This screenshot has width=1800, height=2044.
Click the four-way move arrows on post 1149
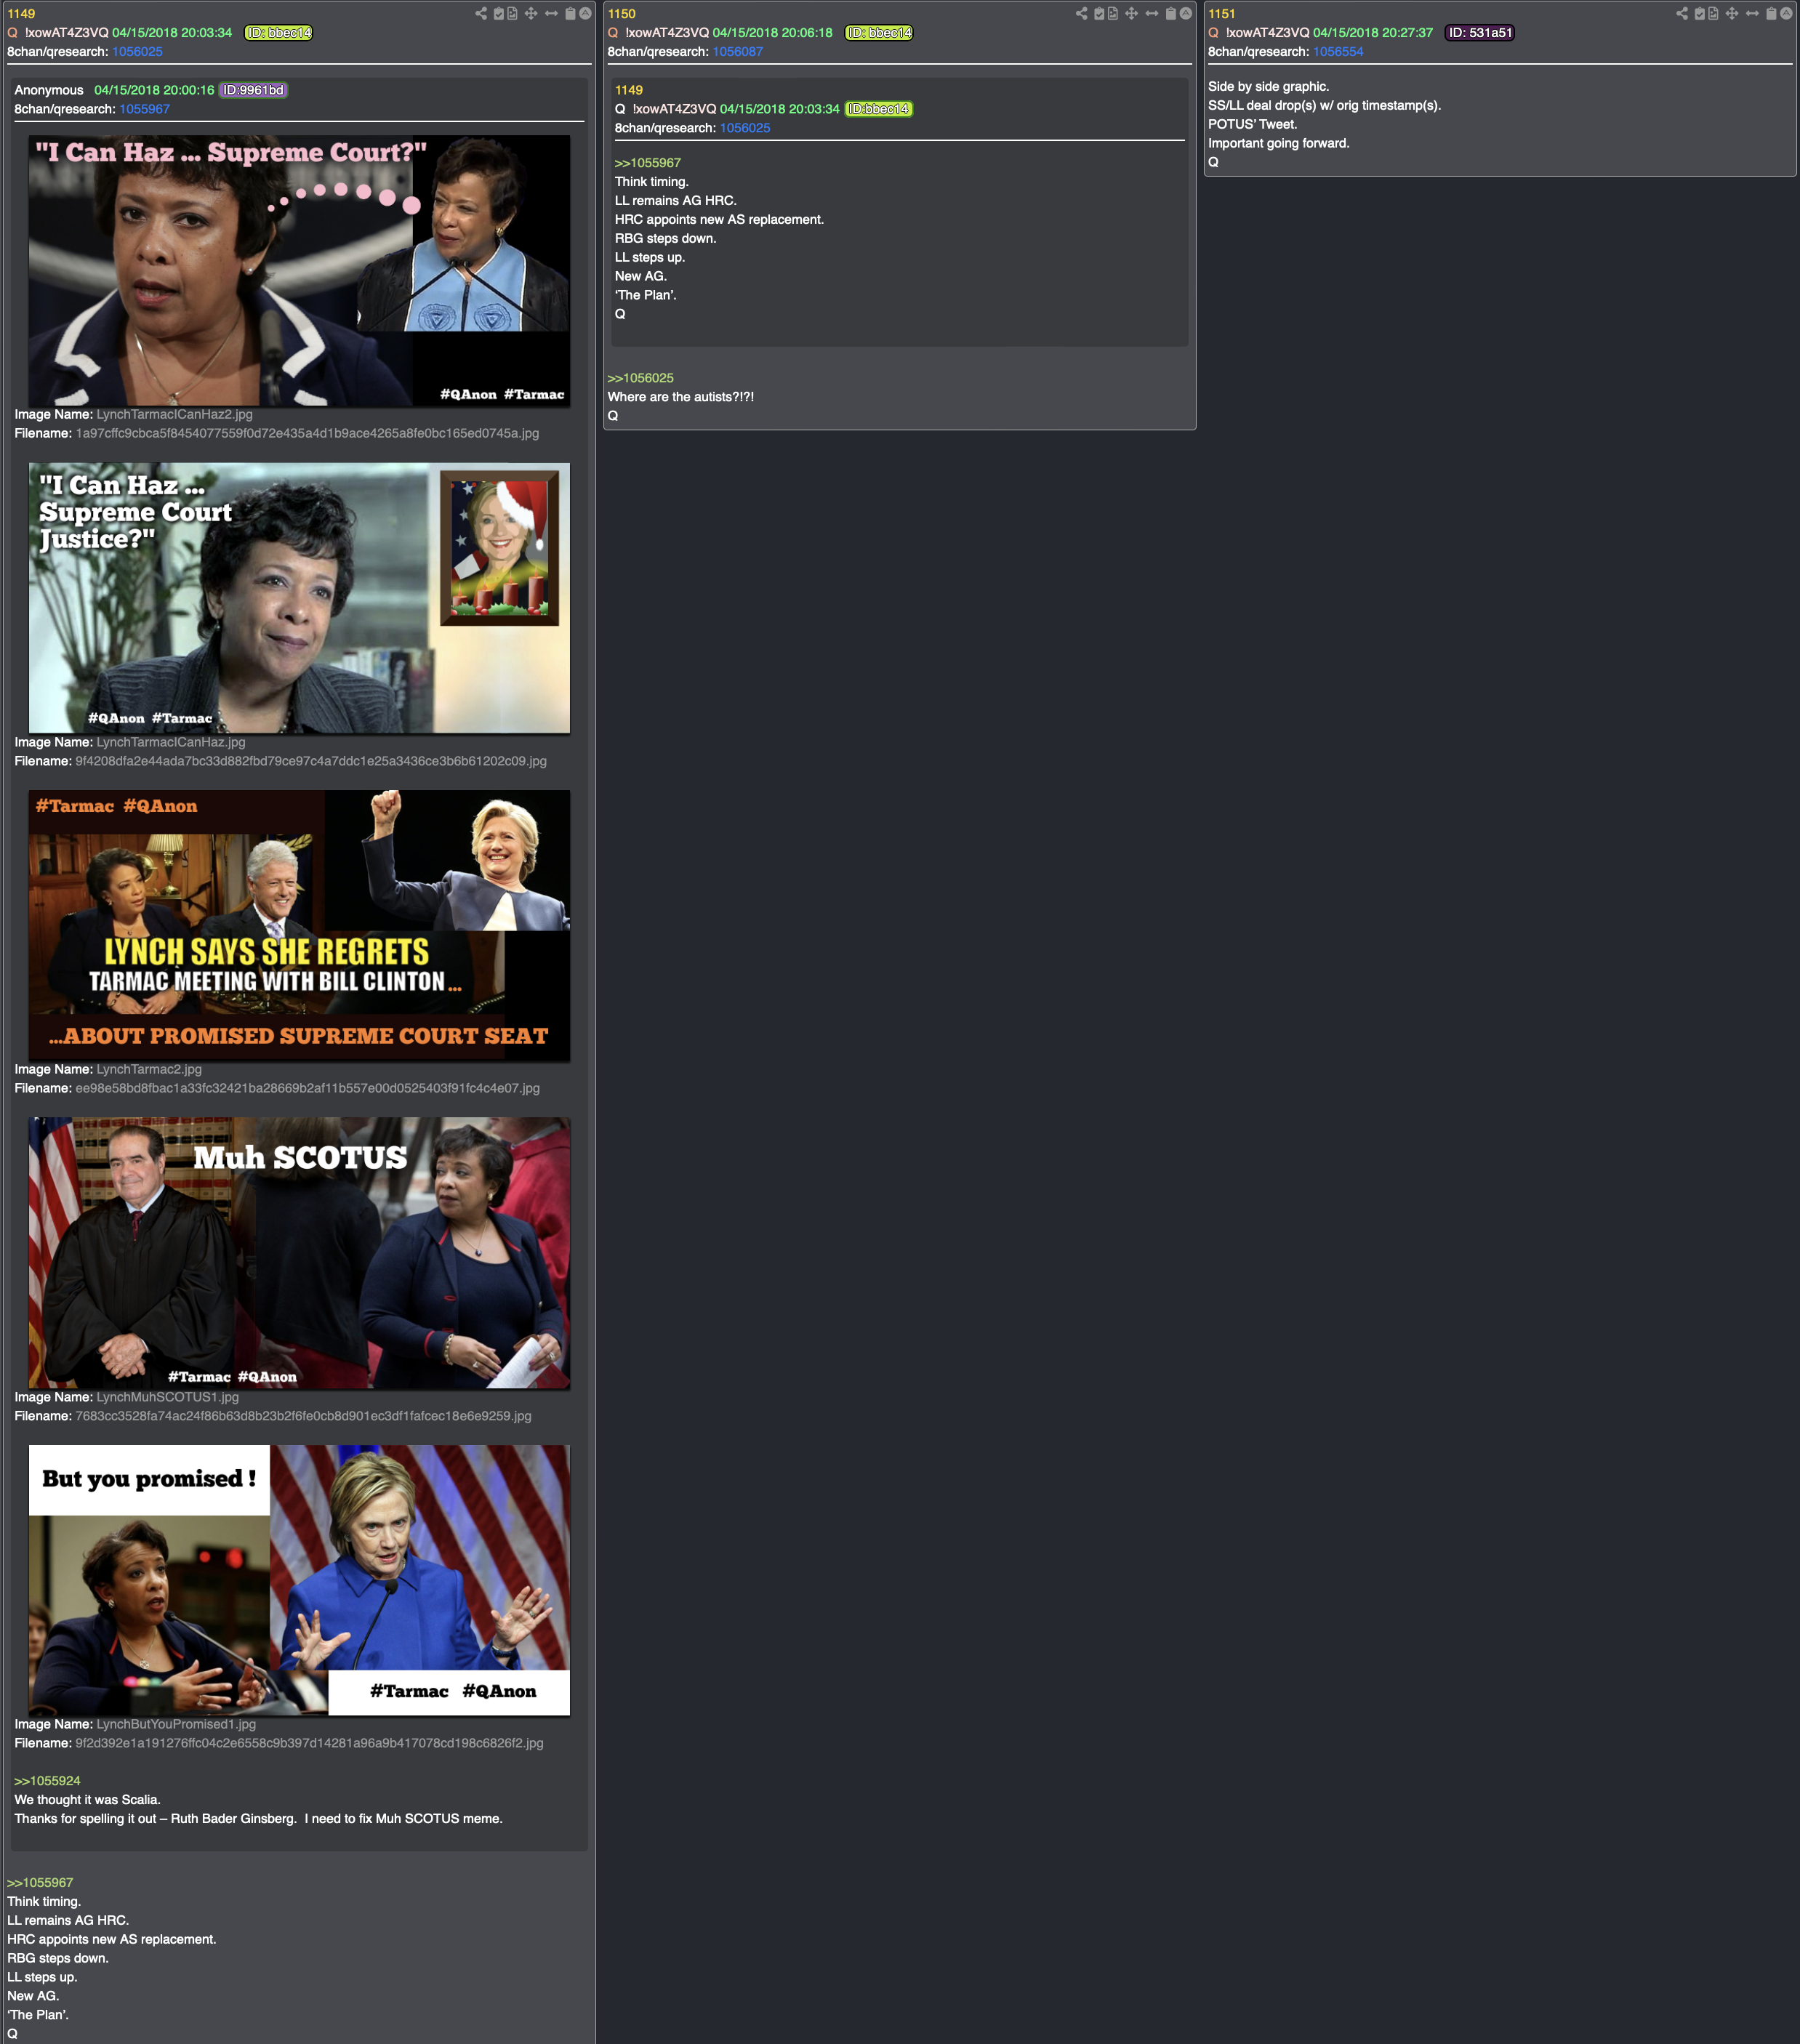coord(531,13)
